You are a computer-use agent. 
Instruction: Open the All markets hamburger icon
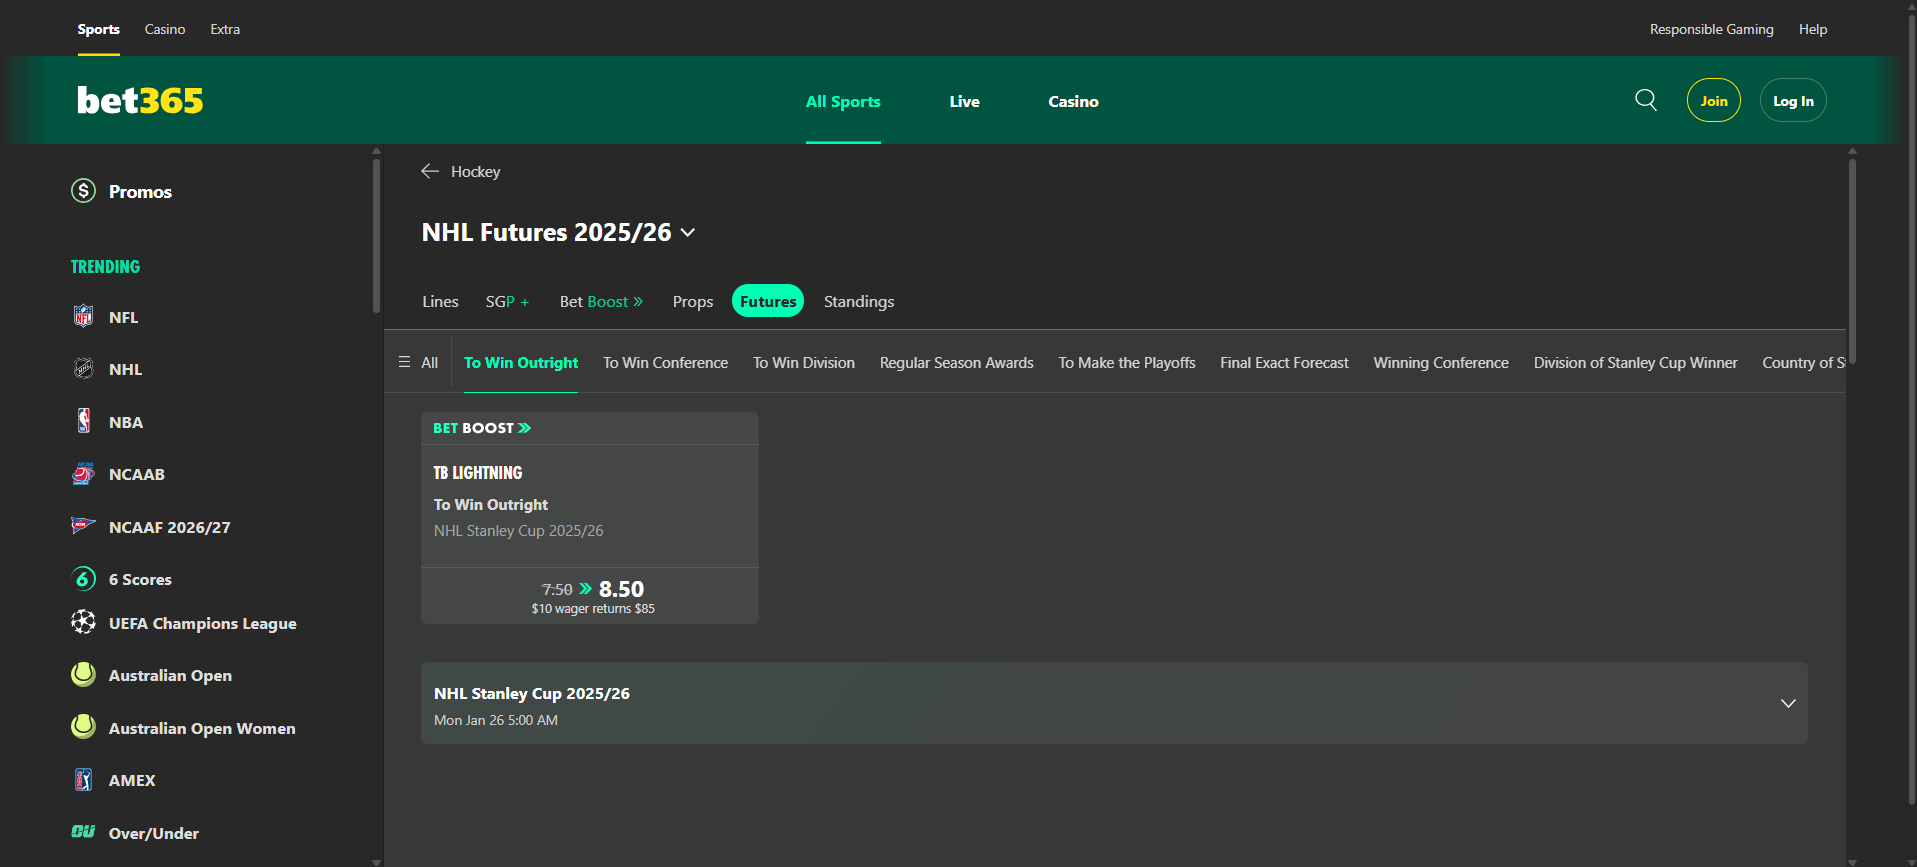click(405, 362)
